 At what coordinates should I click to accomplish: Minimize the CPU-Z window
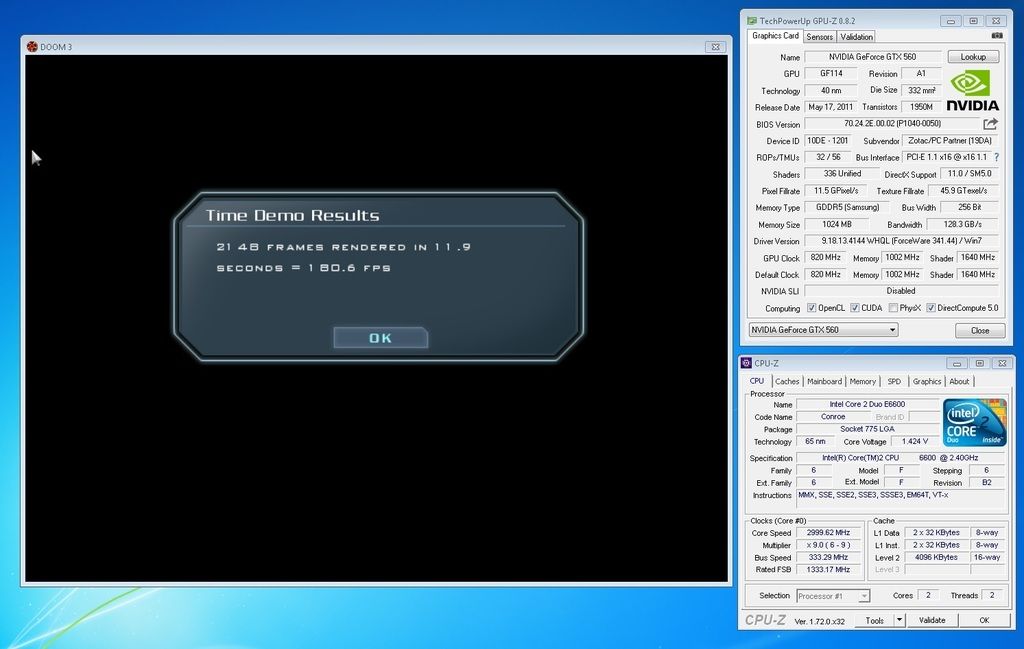[x=957, y=363]
